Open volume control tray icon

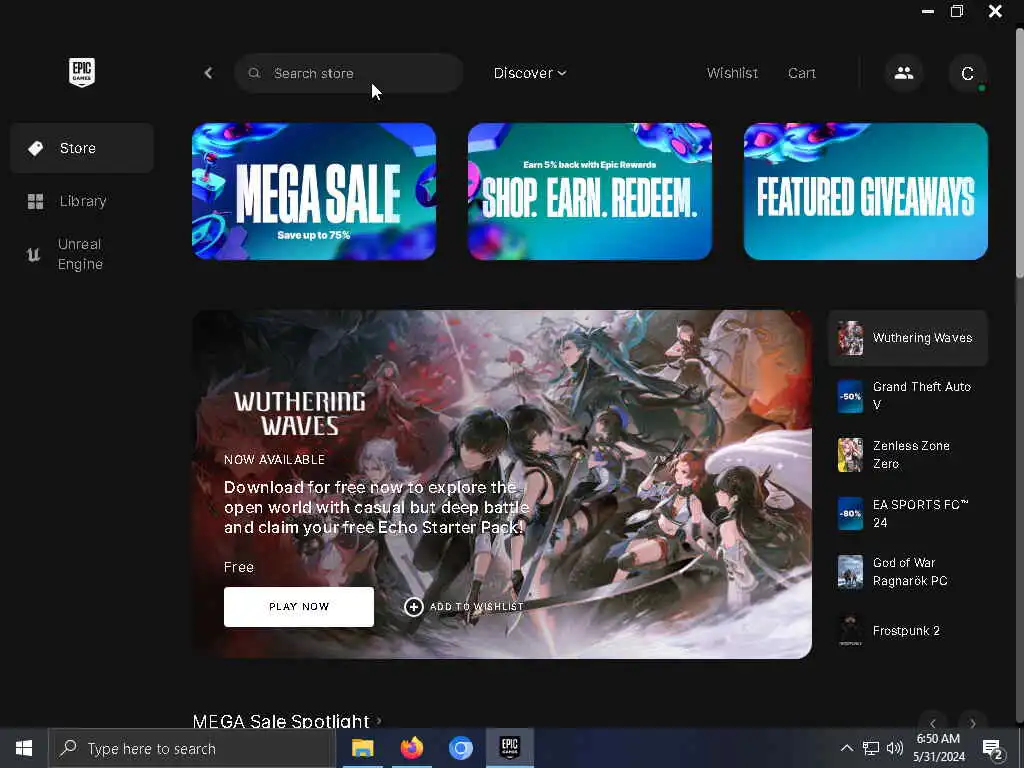[895, 748]
